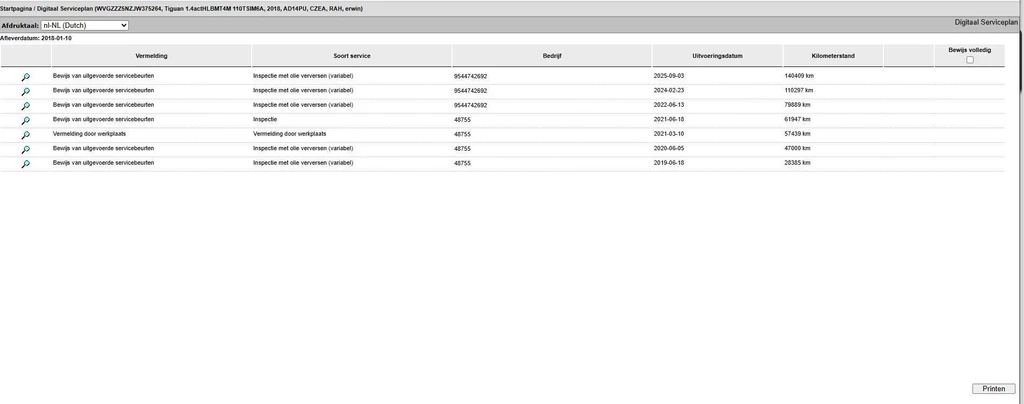Click the Afleverdatum 2018-01-10 text
Viewport: 1024px width, 404px height.
(34, 37)
